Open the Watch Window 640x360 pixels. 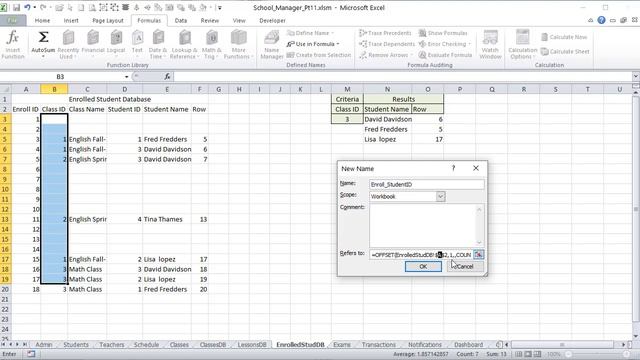pos(490,45)
